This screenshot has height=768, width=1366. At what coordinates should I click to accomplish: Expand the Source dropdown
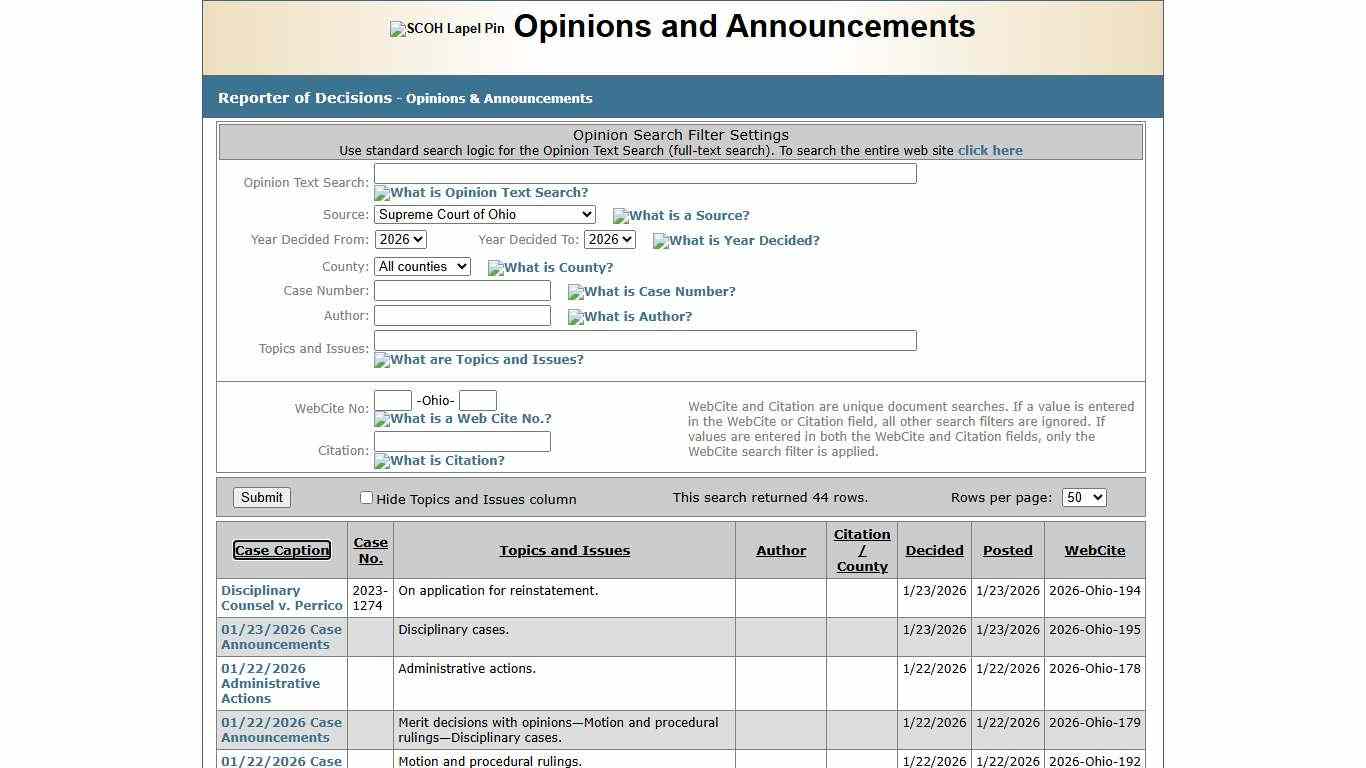click(x=485, y=215)
